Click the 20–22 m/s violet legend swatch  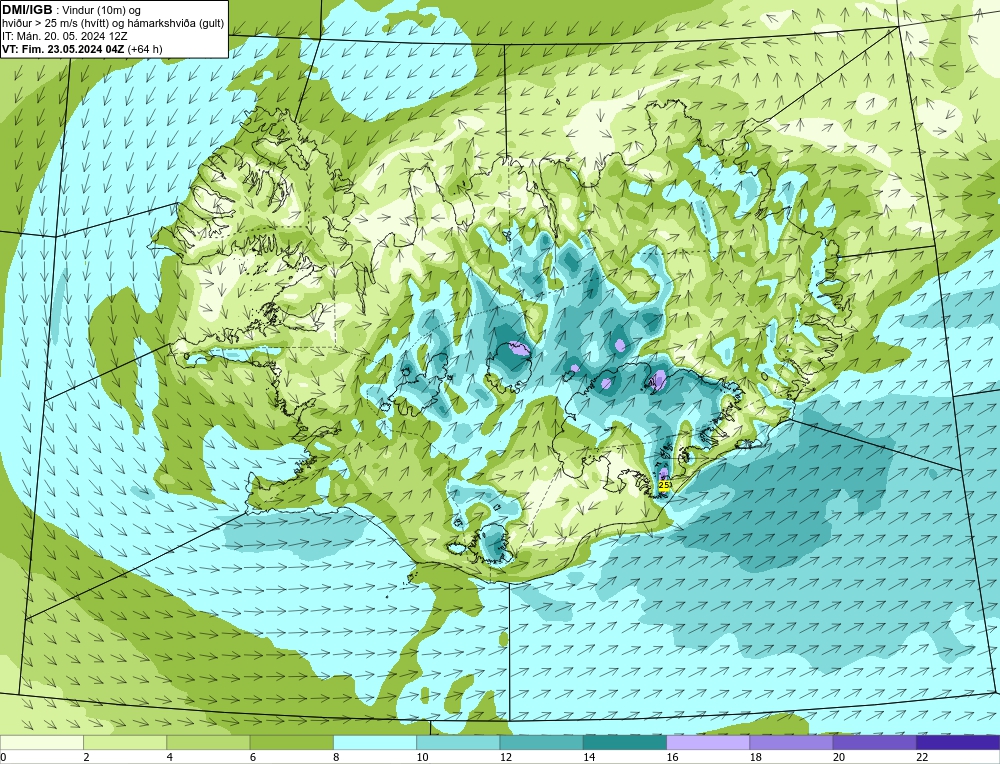874,742
